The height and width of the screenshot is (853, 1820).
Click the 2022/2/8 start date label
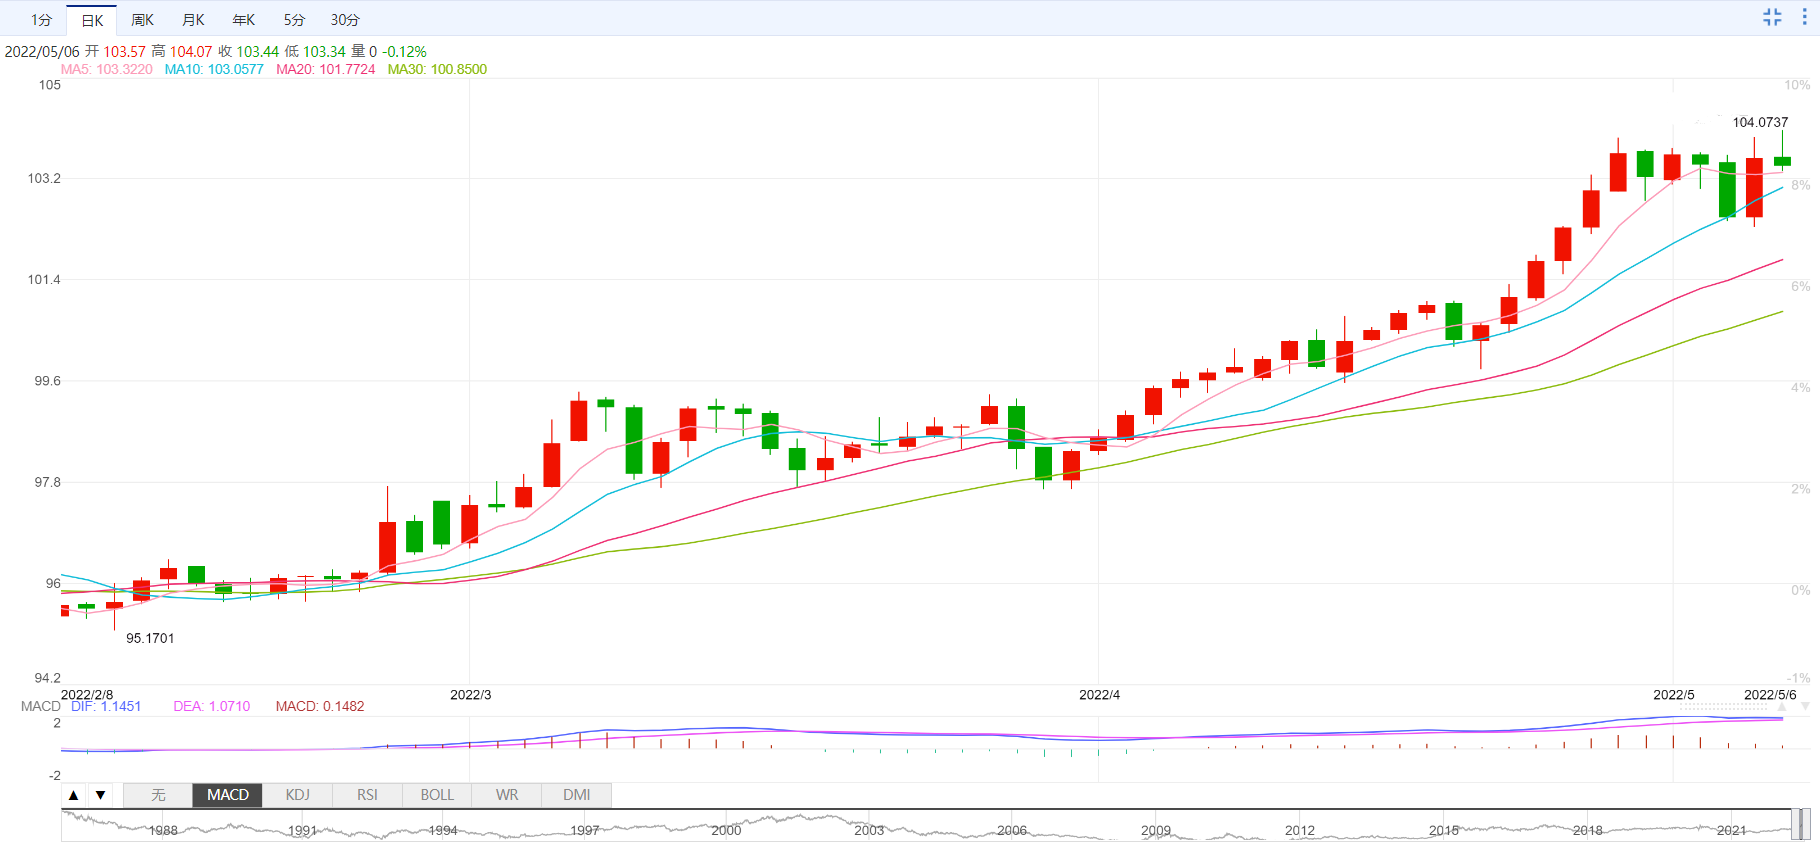tap(87, 694)
